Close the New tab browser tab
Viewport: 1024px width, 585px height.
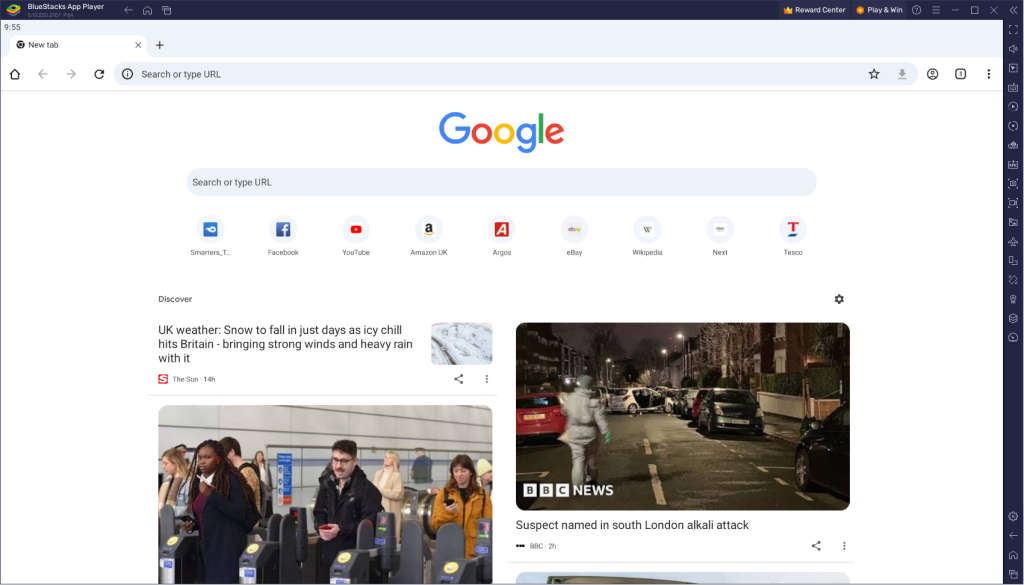pyautogui.click(x=138, y=45)
